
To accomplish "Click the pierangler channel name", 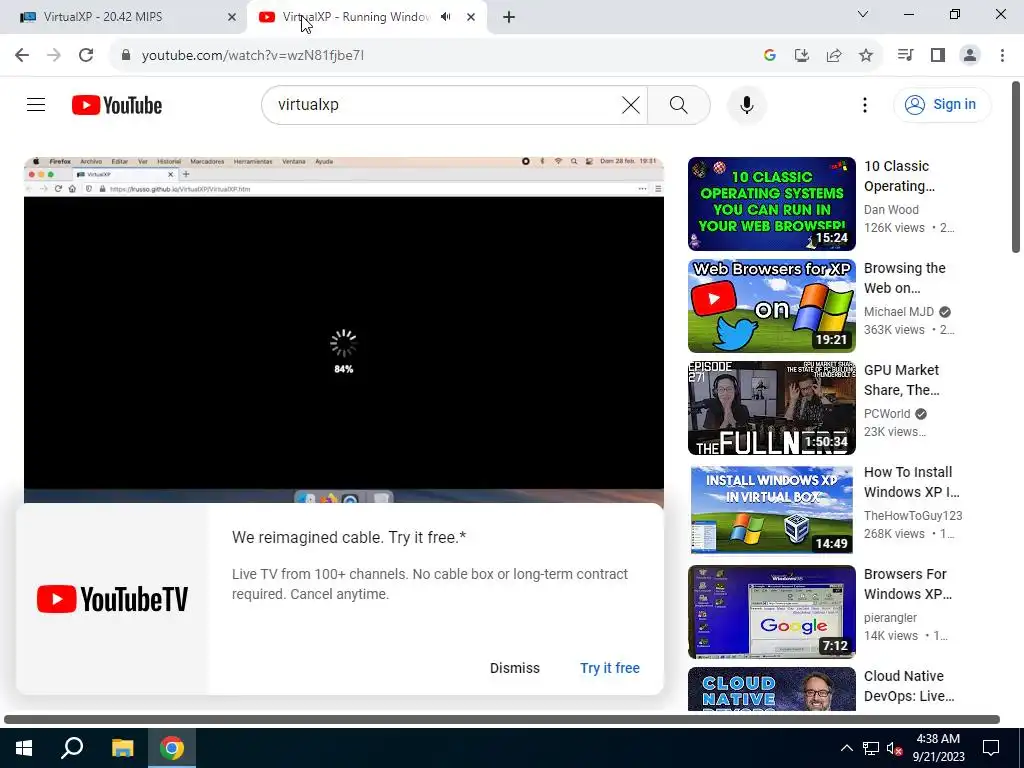I will [890, 617].
